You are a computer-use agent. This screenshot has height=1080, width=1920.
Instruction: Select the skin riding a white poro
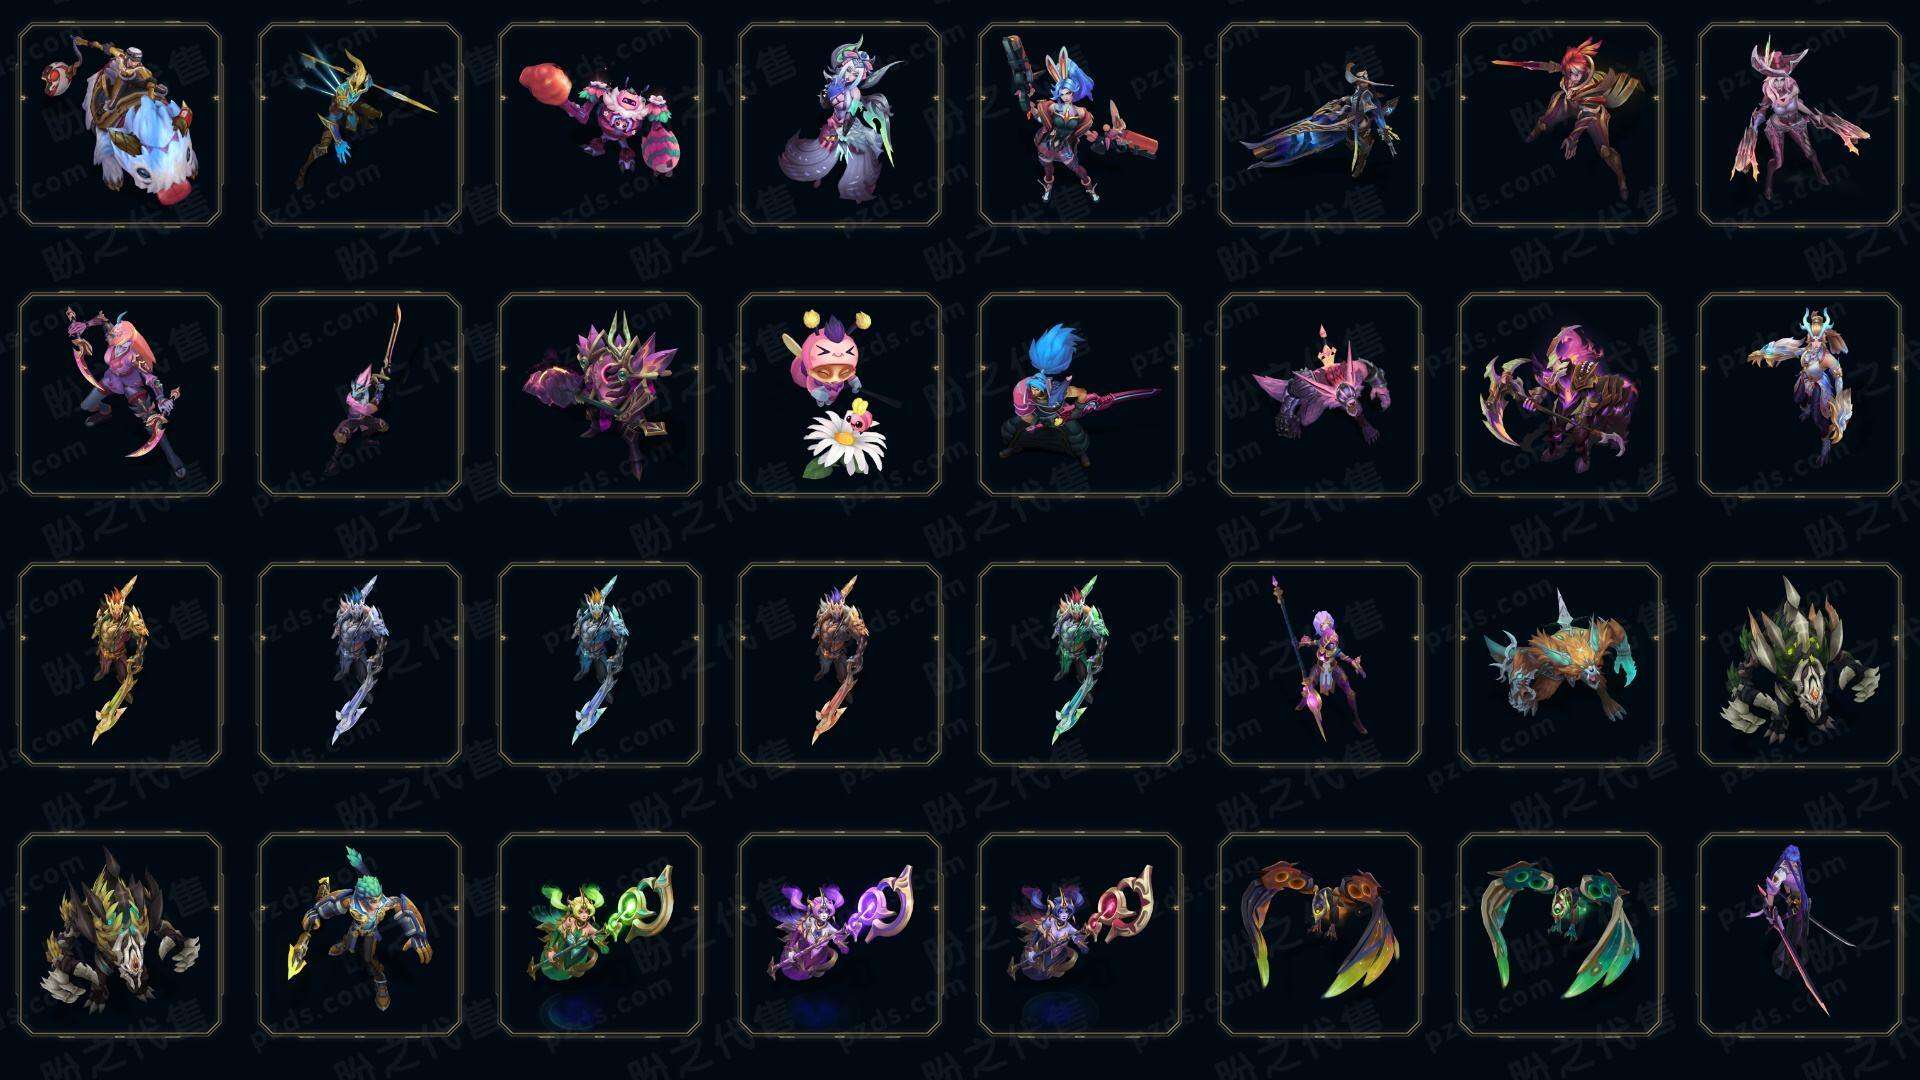(x=120, y=125)
